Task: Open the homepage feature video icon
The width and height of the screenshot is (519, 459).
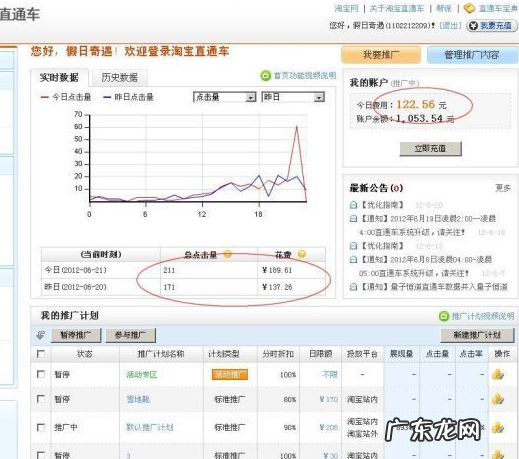Action: pos(266,76)
